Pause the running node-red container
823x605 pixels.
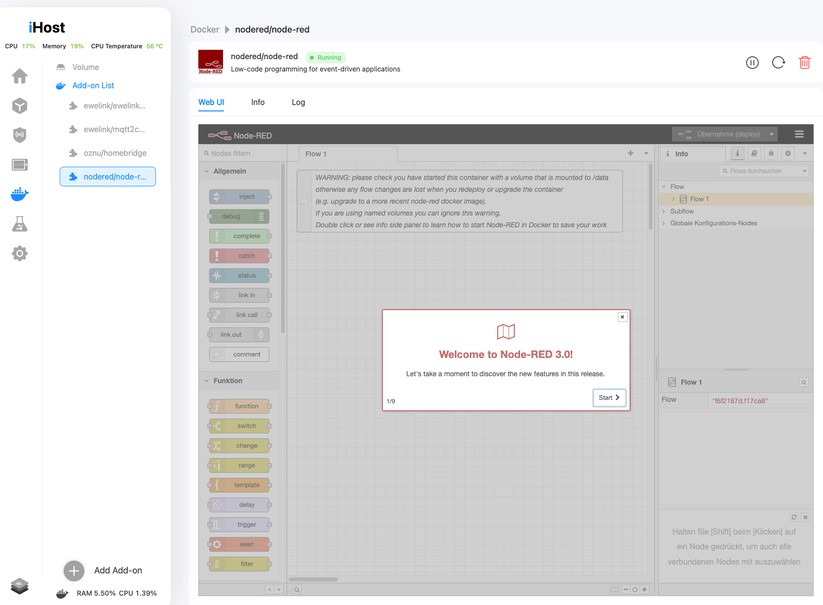click(x=752, y=62)
